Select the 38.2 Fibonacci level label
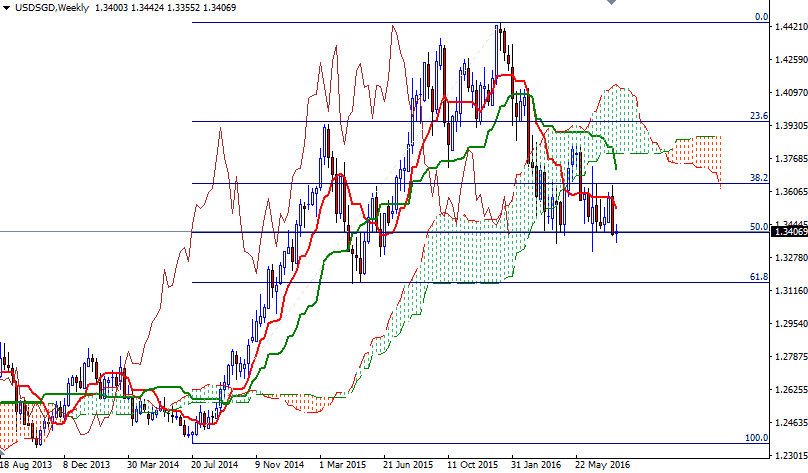This screenshot has width=808, height=473. coord(758,177)
